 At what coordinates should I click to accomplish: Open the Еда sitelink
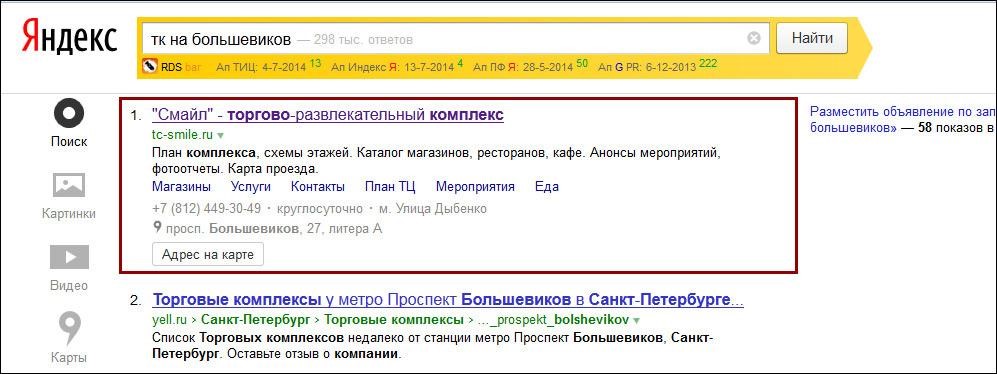point(547,187)
